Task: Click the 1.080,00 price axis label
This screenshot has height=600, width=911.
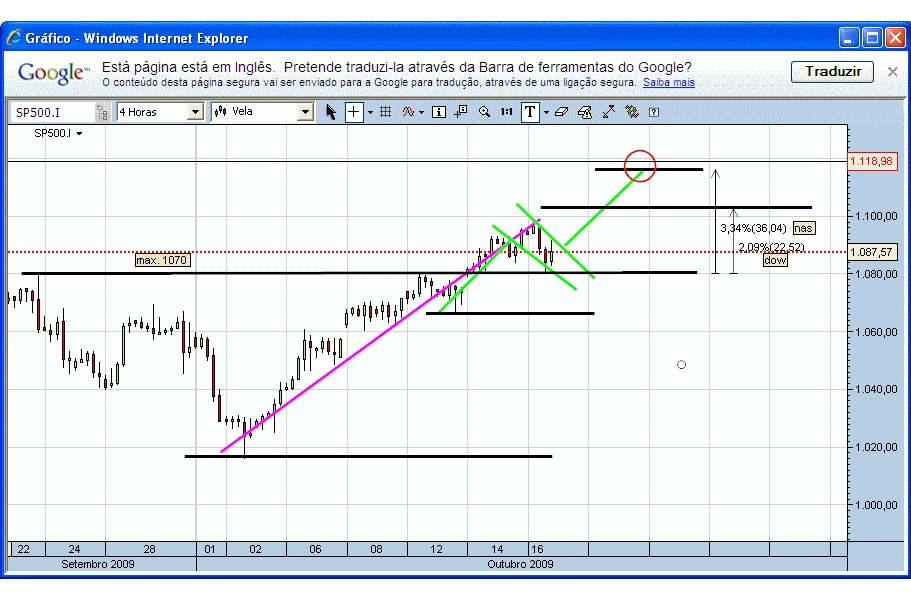Action: pyautogui.click(x=876, y=274)
